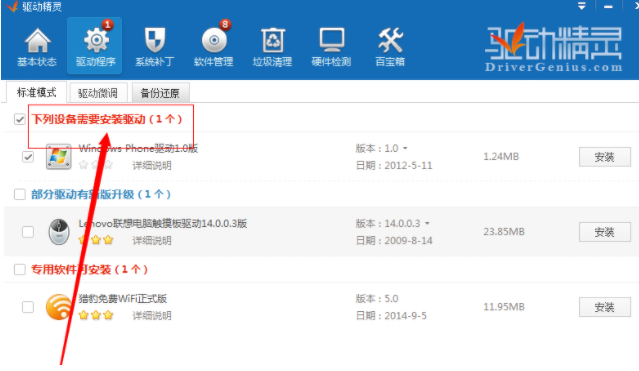Minimize the 驱动精灵 window

(608, 7)
